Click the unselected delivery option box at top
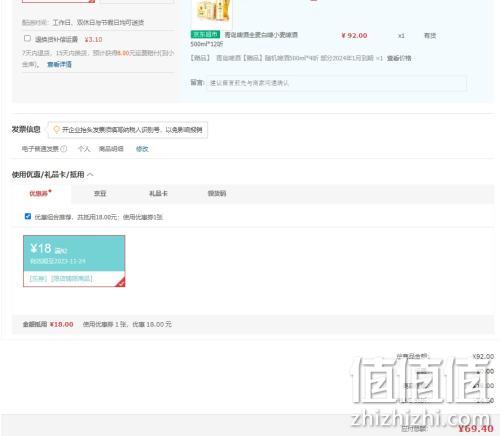Image resolution: width=500 pixels, height=436 pixels. tap(137, 1)
